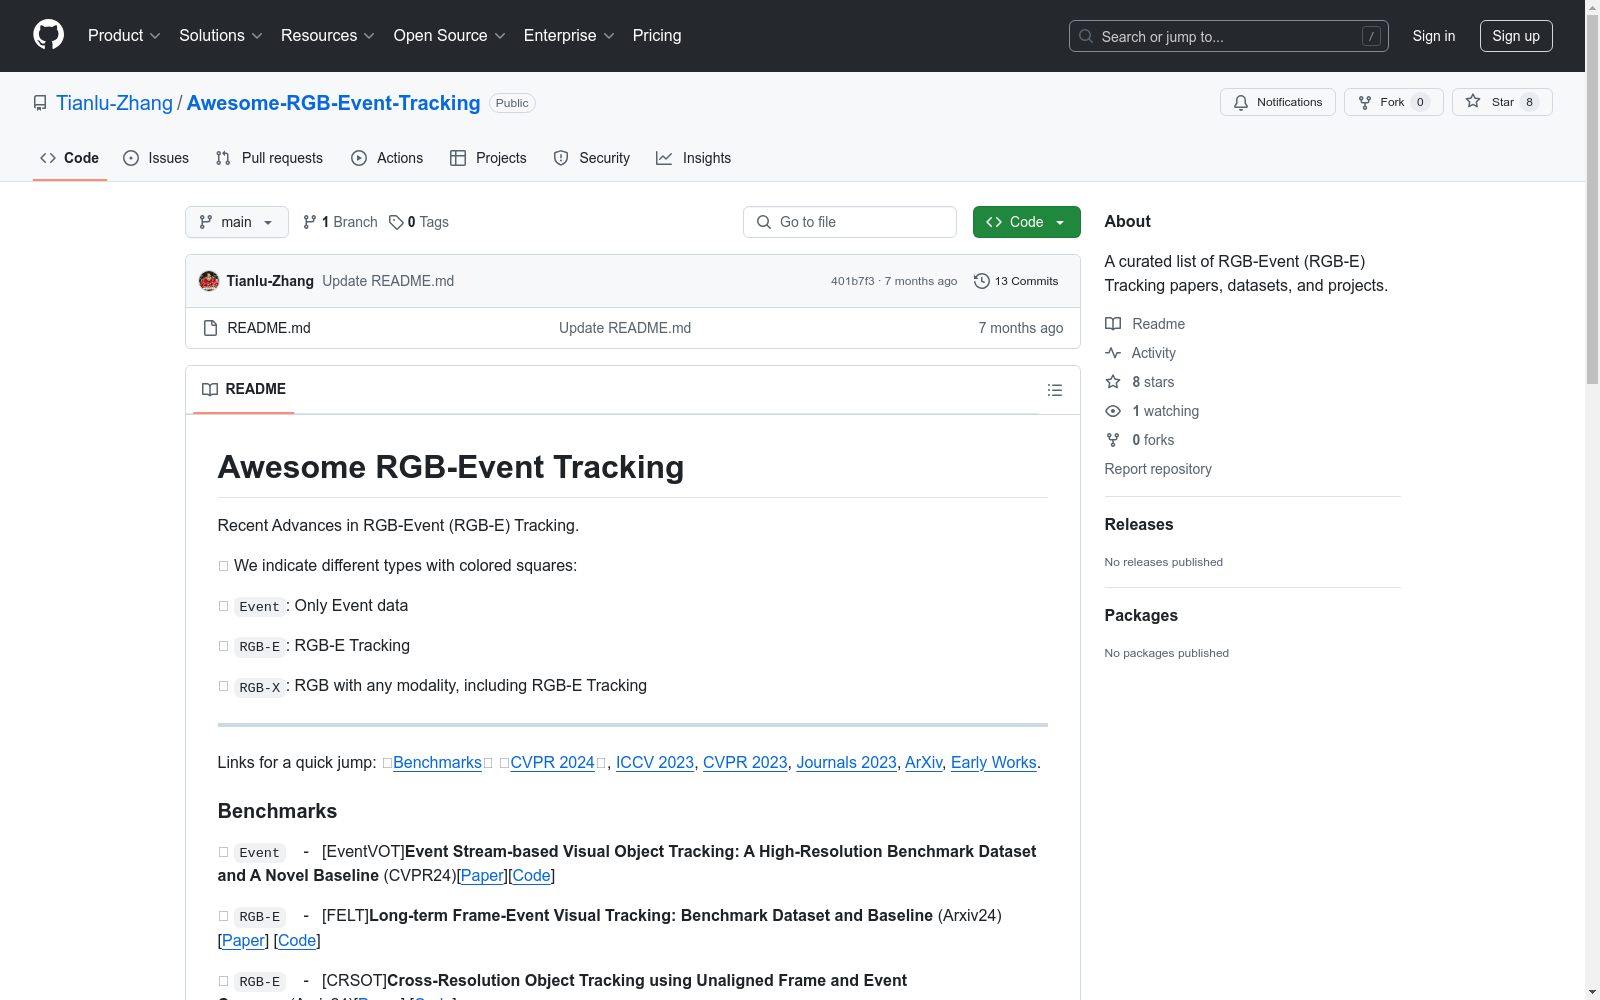Jump to the CVPR 2024 section
1600x1000 pixels.
[553, 762]
